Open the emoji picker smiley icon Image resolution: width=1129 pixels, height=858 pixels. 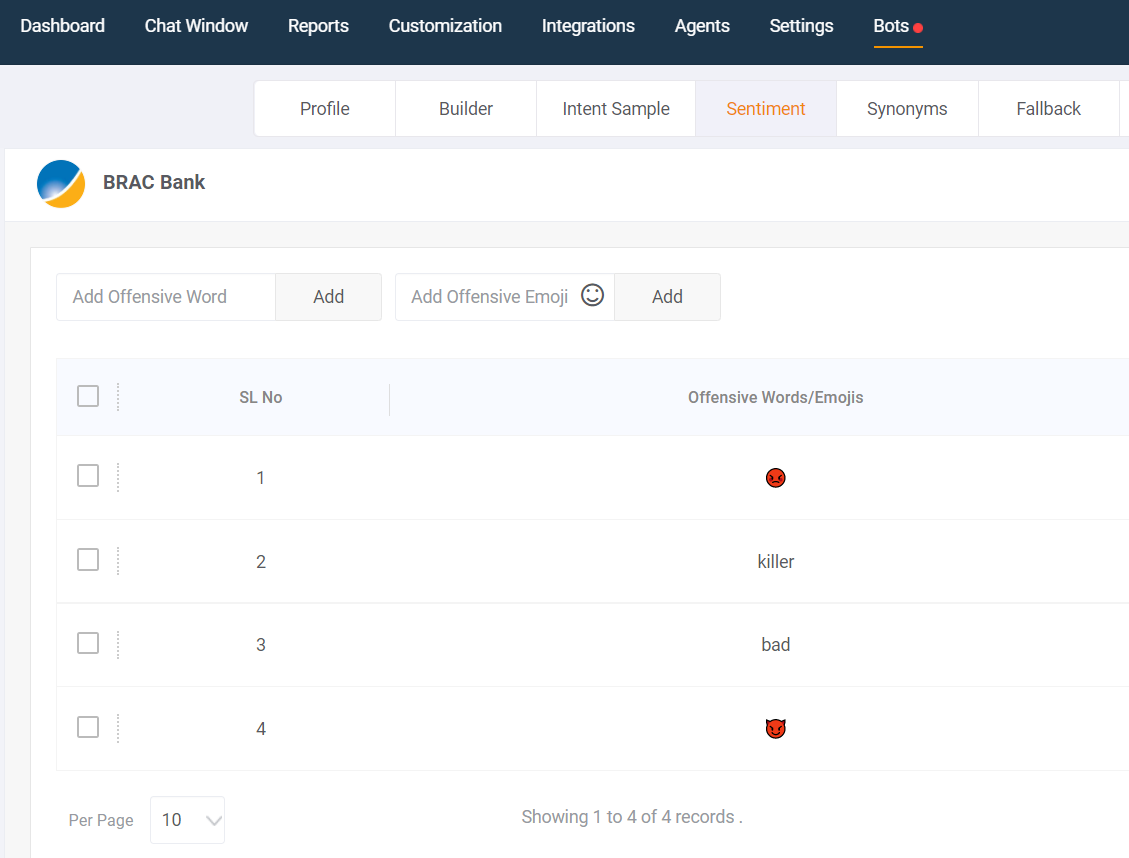[592, 295]
